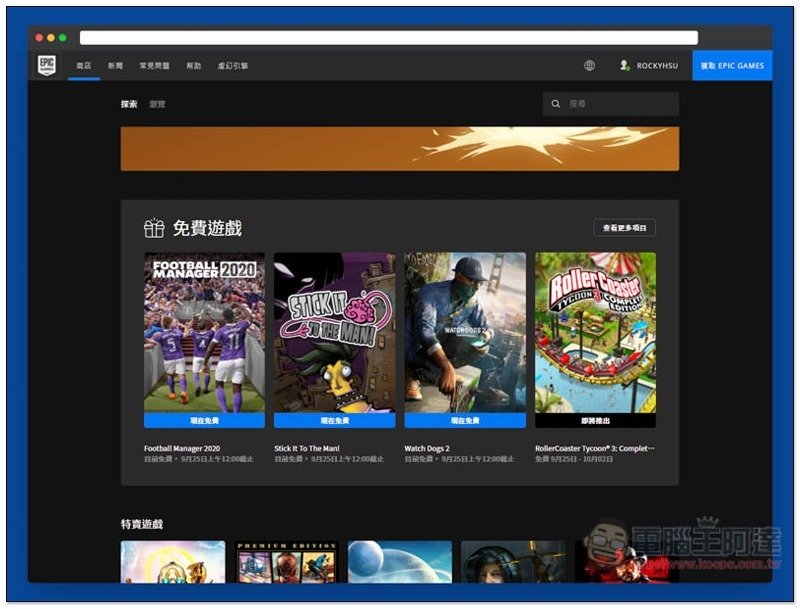Open the Watch Dogs 2 cover art

pyautogui.click(x=465, y=332)
